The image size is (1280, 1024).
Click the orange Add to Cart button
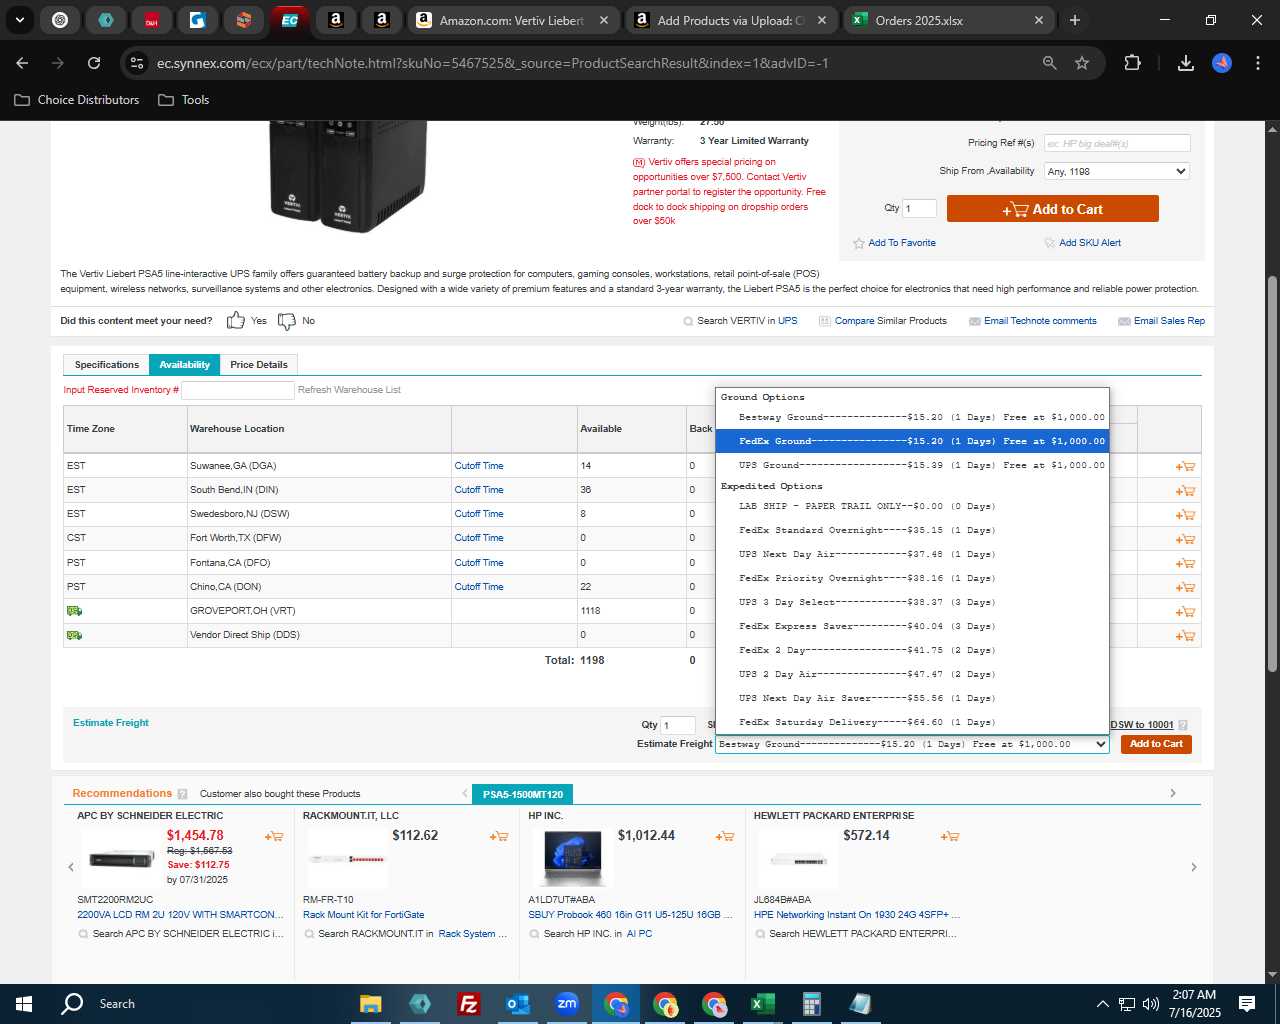coord(1052,209)
